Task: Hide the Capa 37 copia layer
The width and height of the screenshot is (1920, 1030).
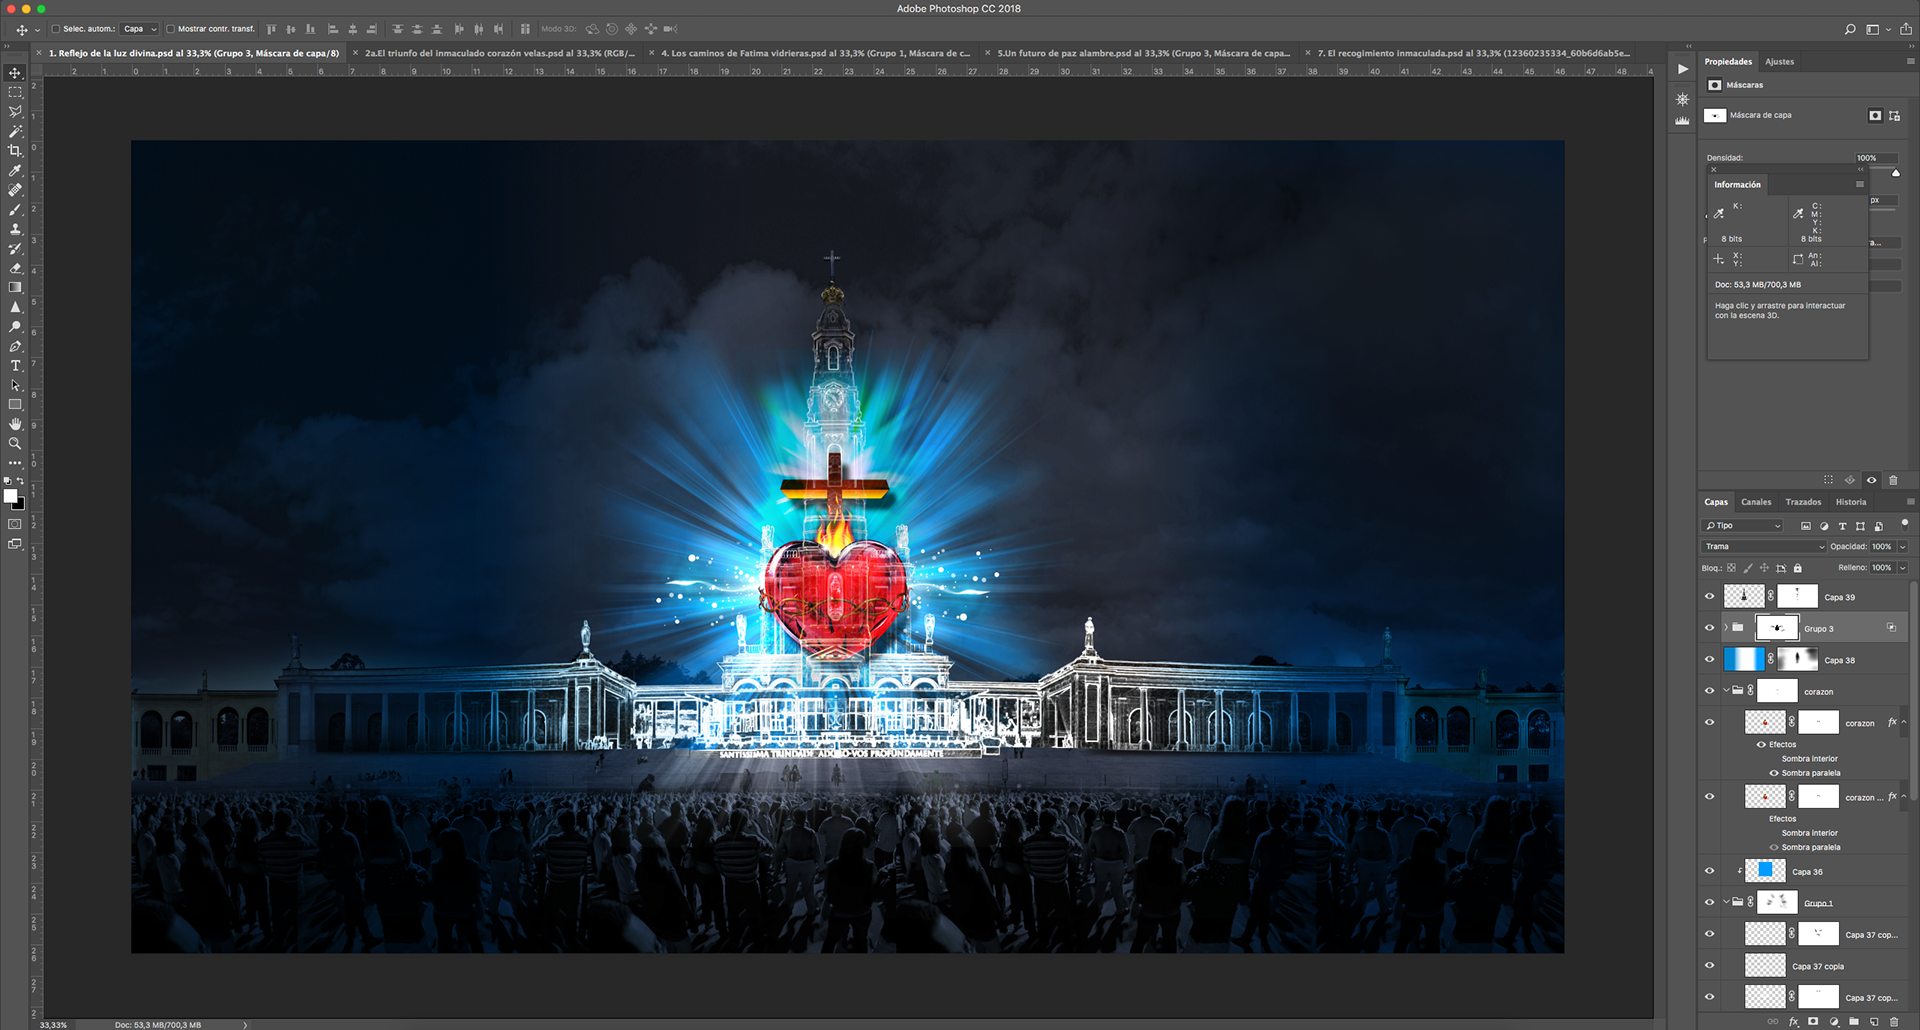Action: [x=1709, y=966]
